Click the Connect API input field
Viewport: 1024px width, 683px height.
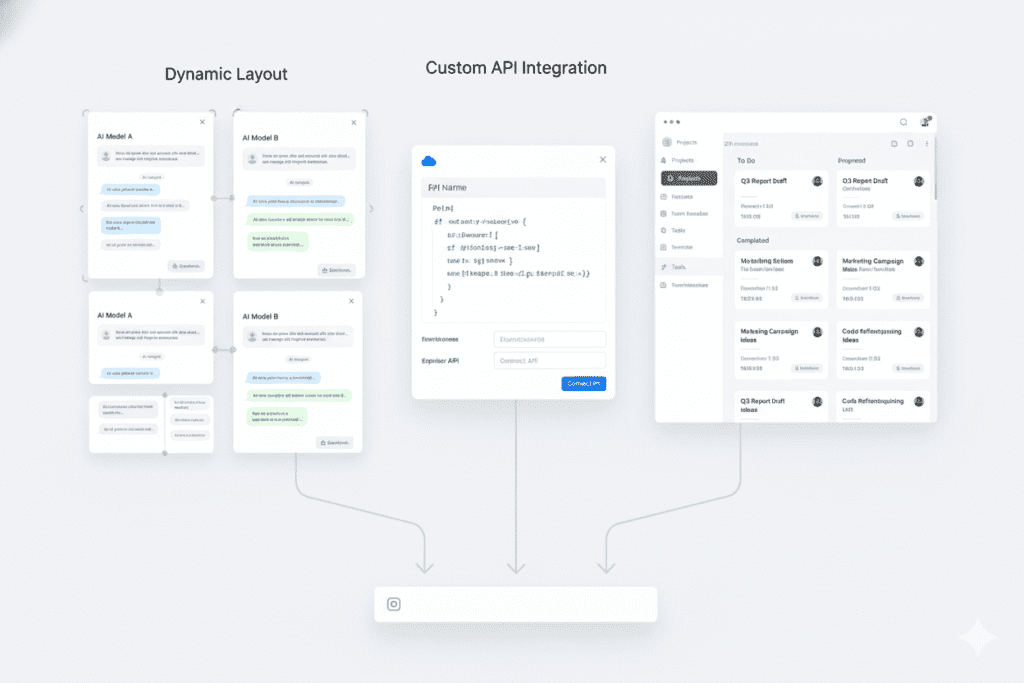click(549, 361)
